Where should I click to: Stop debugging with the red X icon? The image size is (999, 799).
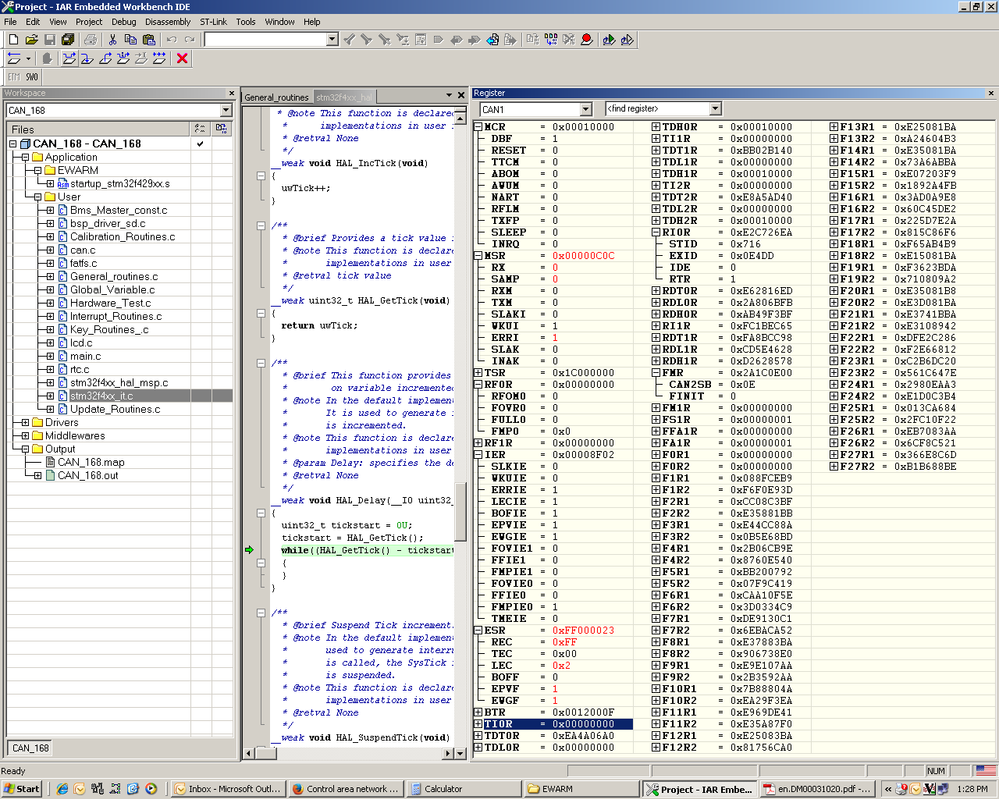[182, 59]
